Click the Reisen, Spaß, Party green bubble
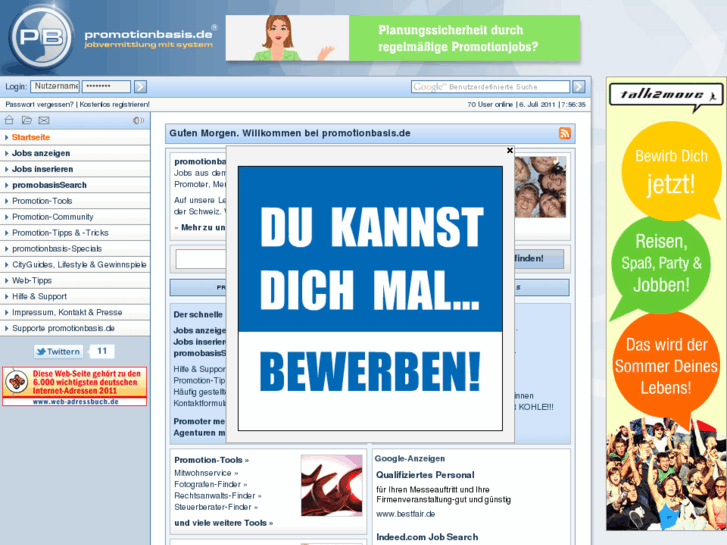The image size is (727, 545). tap(661, 264)
